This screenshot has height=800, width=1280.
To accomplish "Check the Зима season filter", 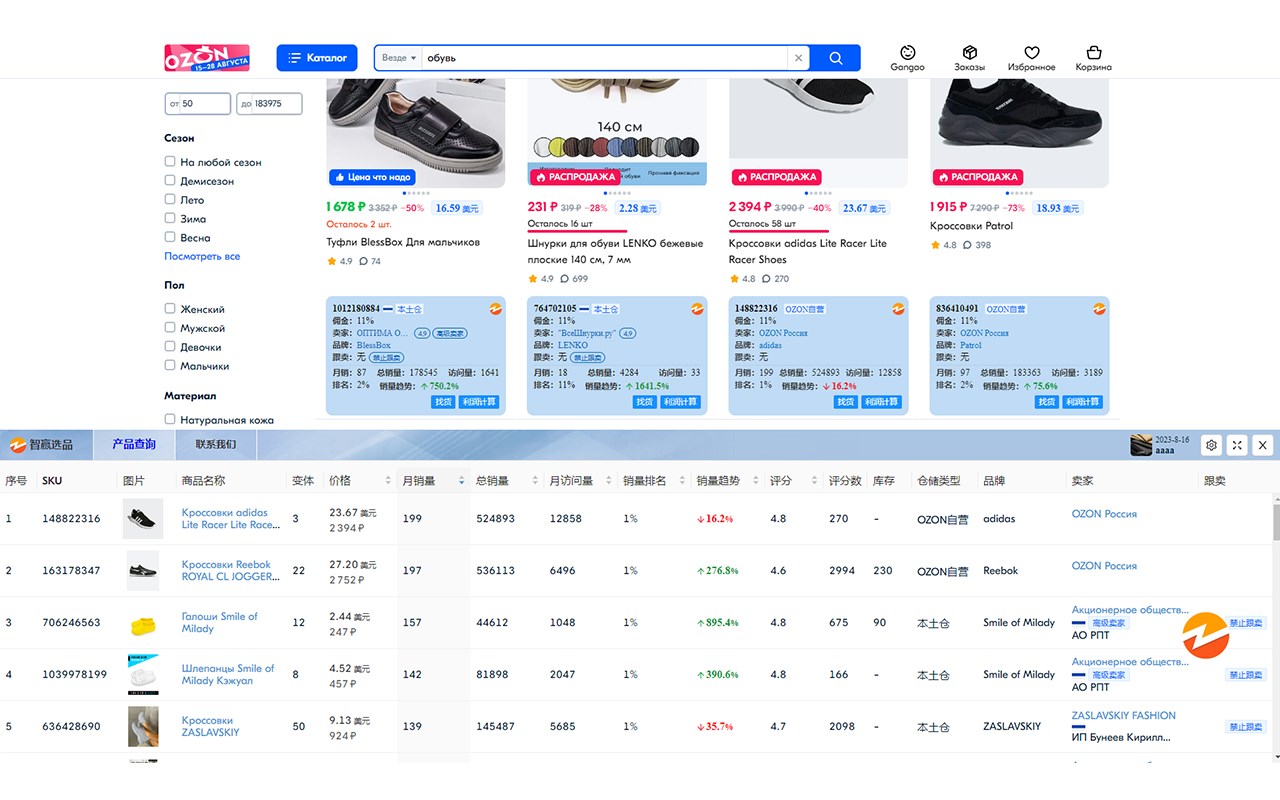I will (170, 218).
